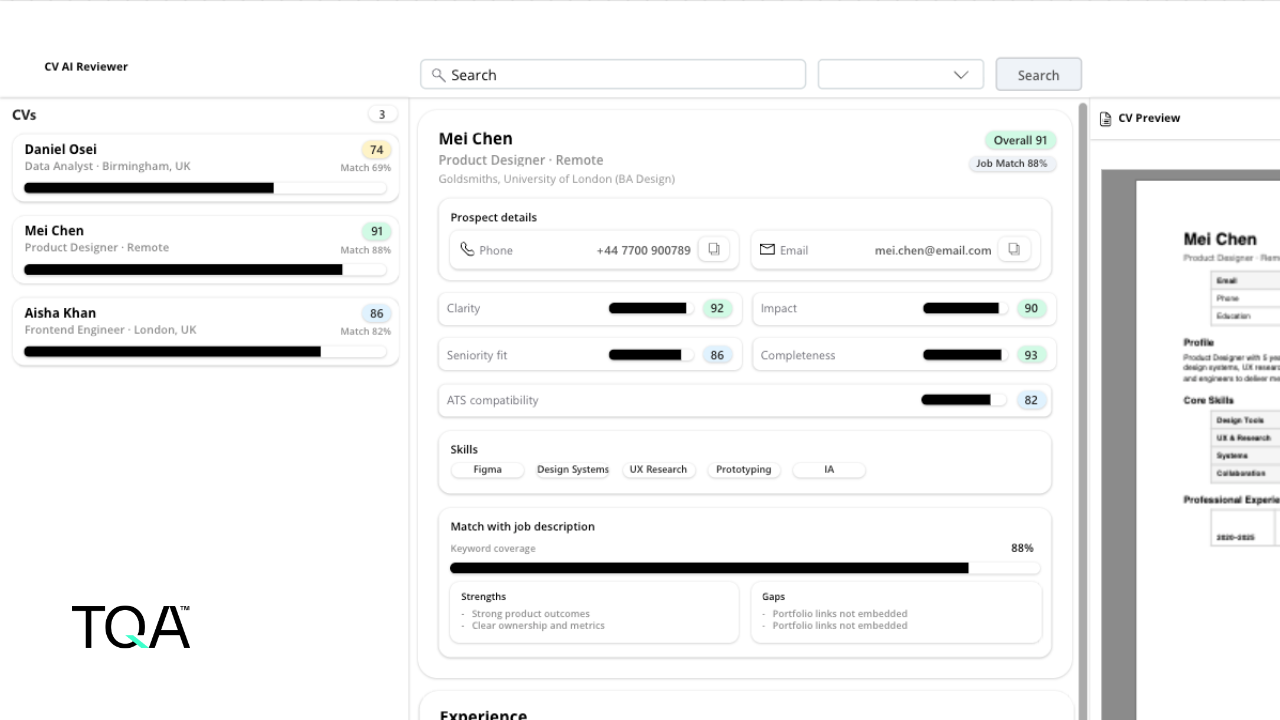Image resolution: width=1280 pixels, height=720 pixels.
Task: Click the email envelope icon
Action: [767, 250]
